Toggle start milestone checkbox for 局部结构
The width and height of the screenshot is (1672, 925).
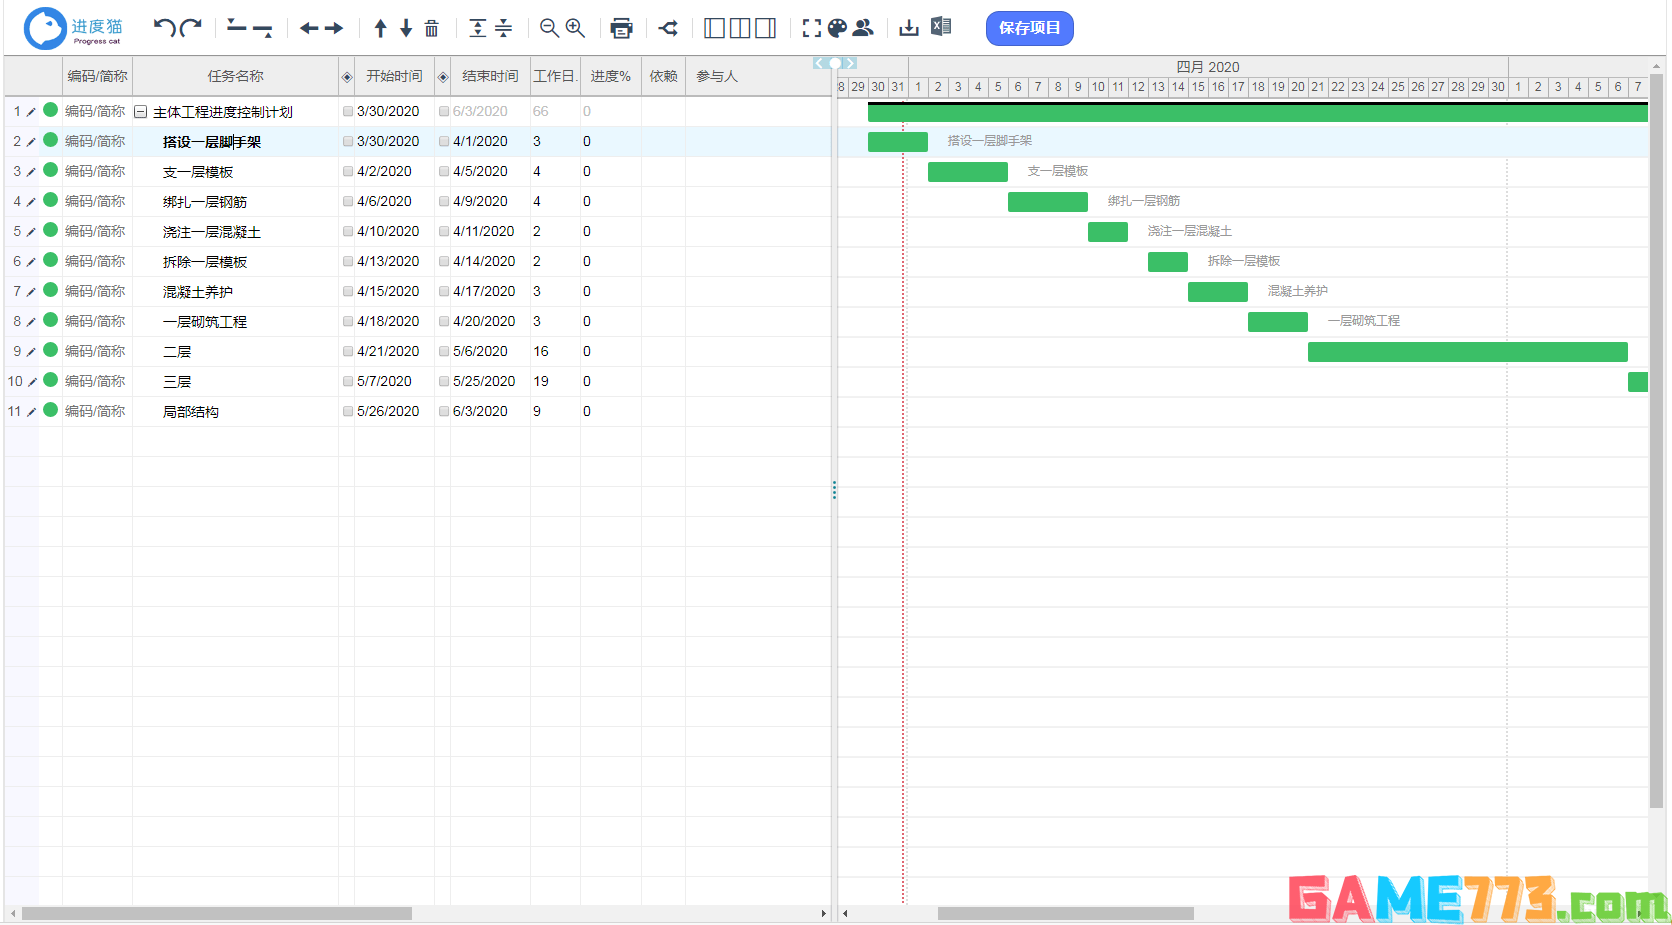tap(348, 412)
